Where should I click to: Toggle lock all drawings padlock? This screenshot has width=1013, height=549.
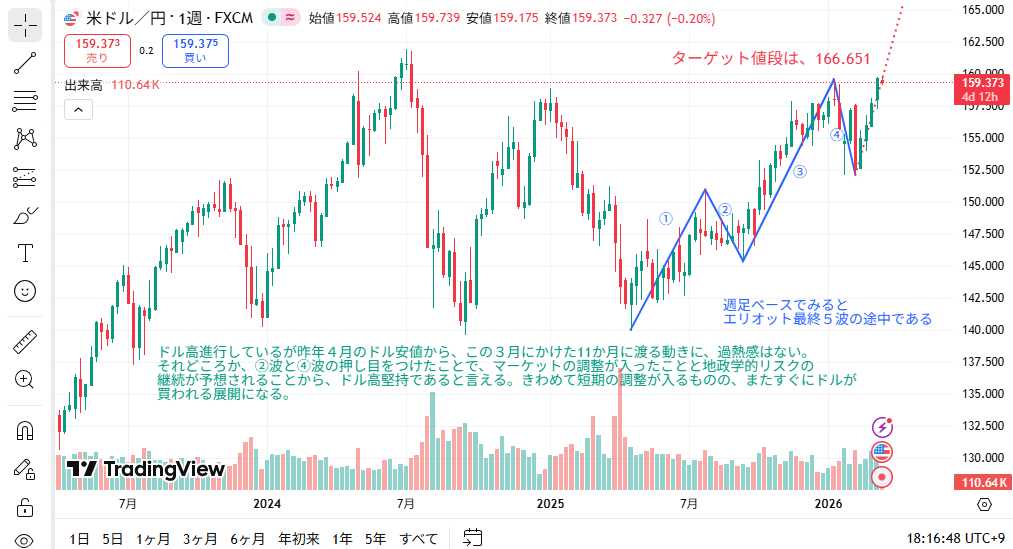click(25, 506)
